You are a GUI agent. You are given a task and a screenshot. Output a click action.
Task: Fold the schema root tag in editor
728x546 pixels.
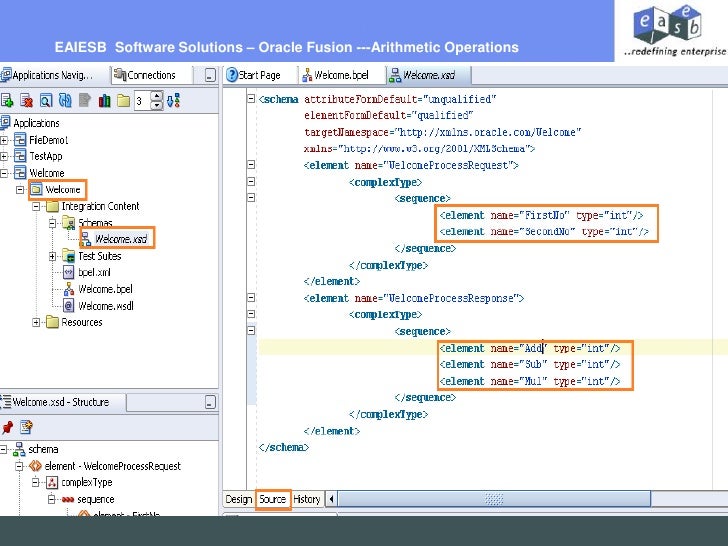(x=251, y=98)
